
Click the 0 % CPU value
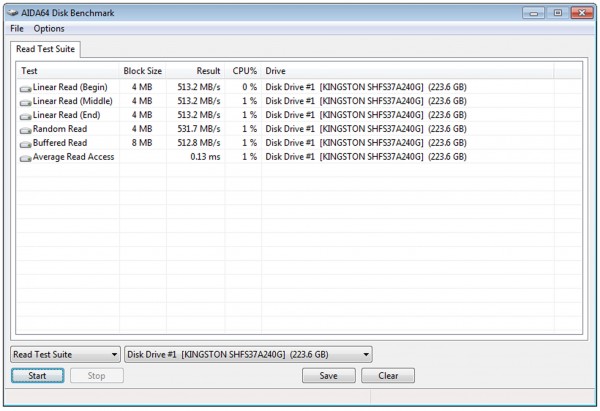coord(249,87)
